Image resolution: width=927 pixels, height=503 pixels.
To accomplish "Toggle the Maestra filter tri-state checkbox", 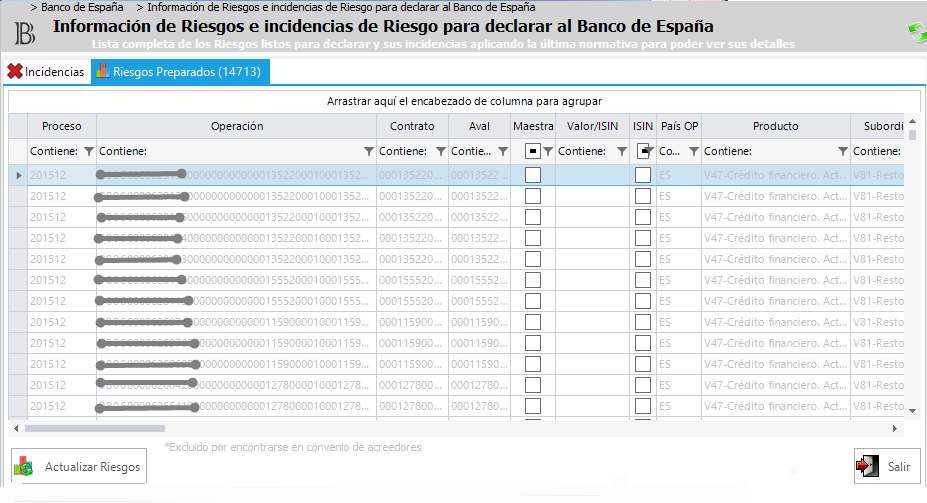I will (533, 151).
